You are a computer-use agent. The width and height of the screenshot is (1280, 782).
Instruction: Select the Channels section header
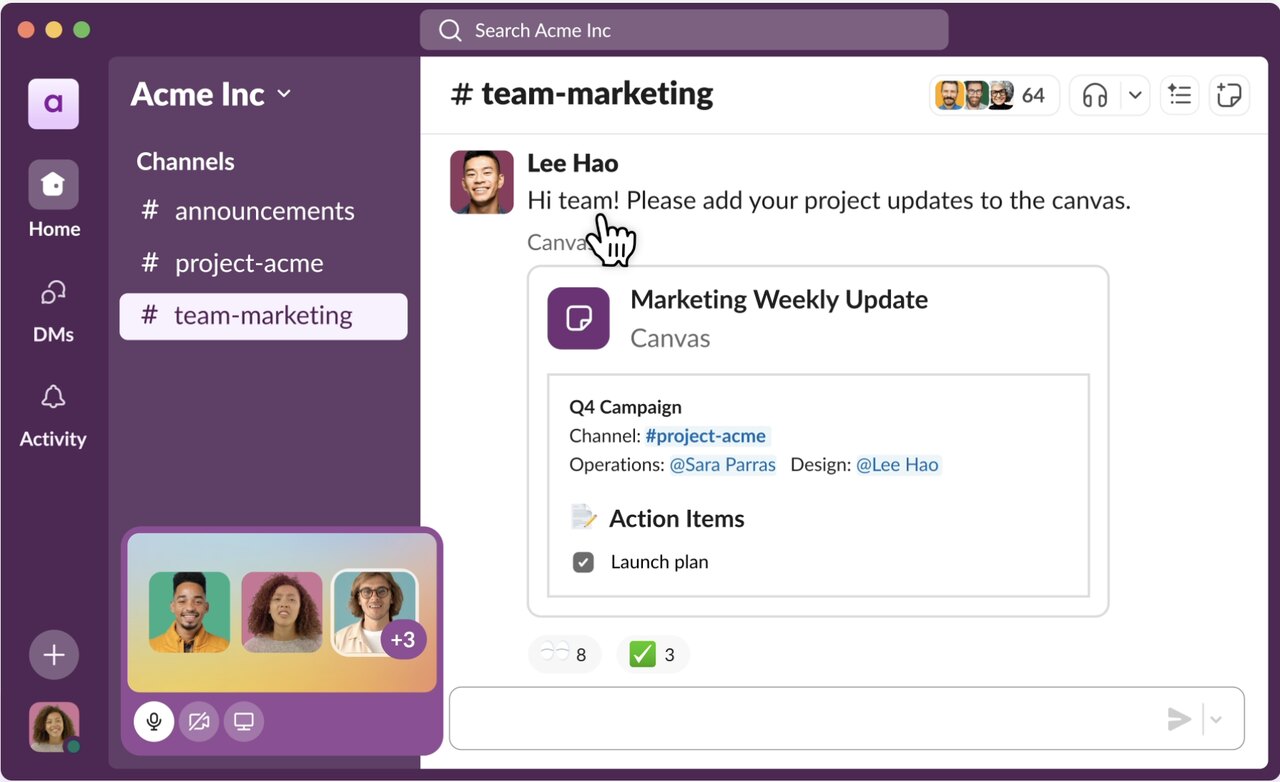tap(185, 162)
